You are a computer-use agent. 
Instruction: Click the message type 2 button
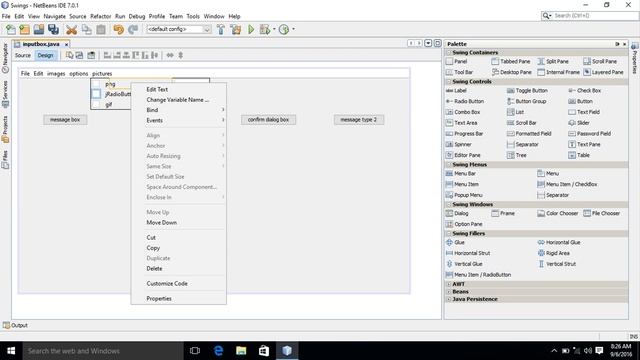click(358, 120)
